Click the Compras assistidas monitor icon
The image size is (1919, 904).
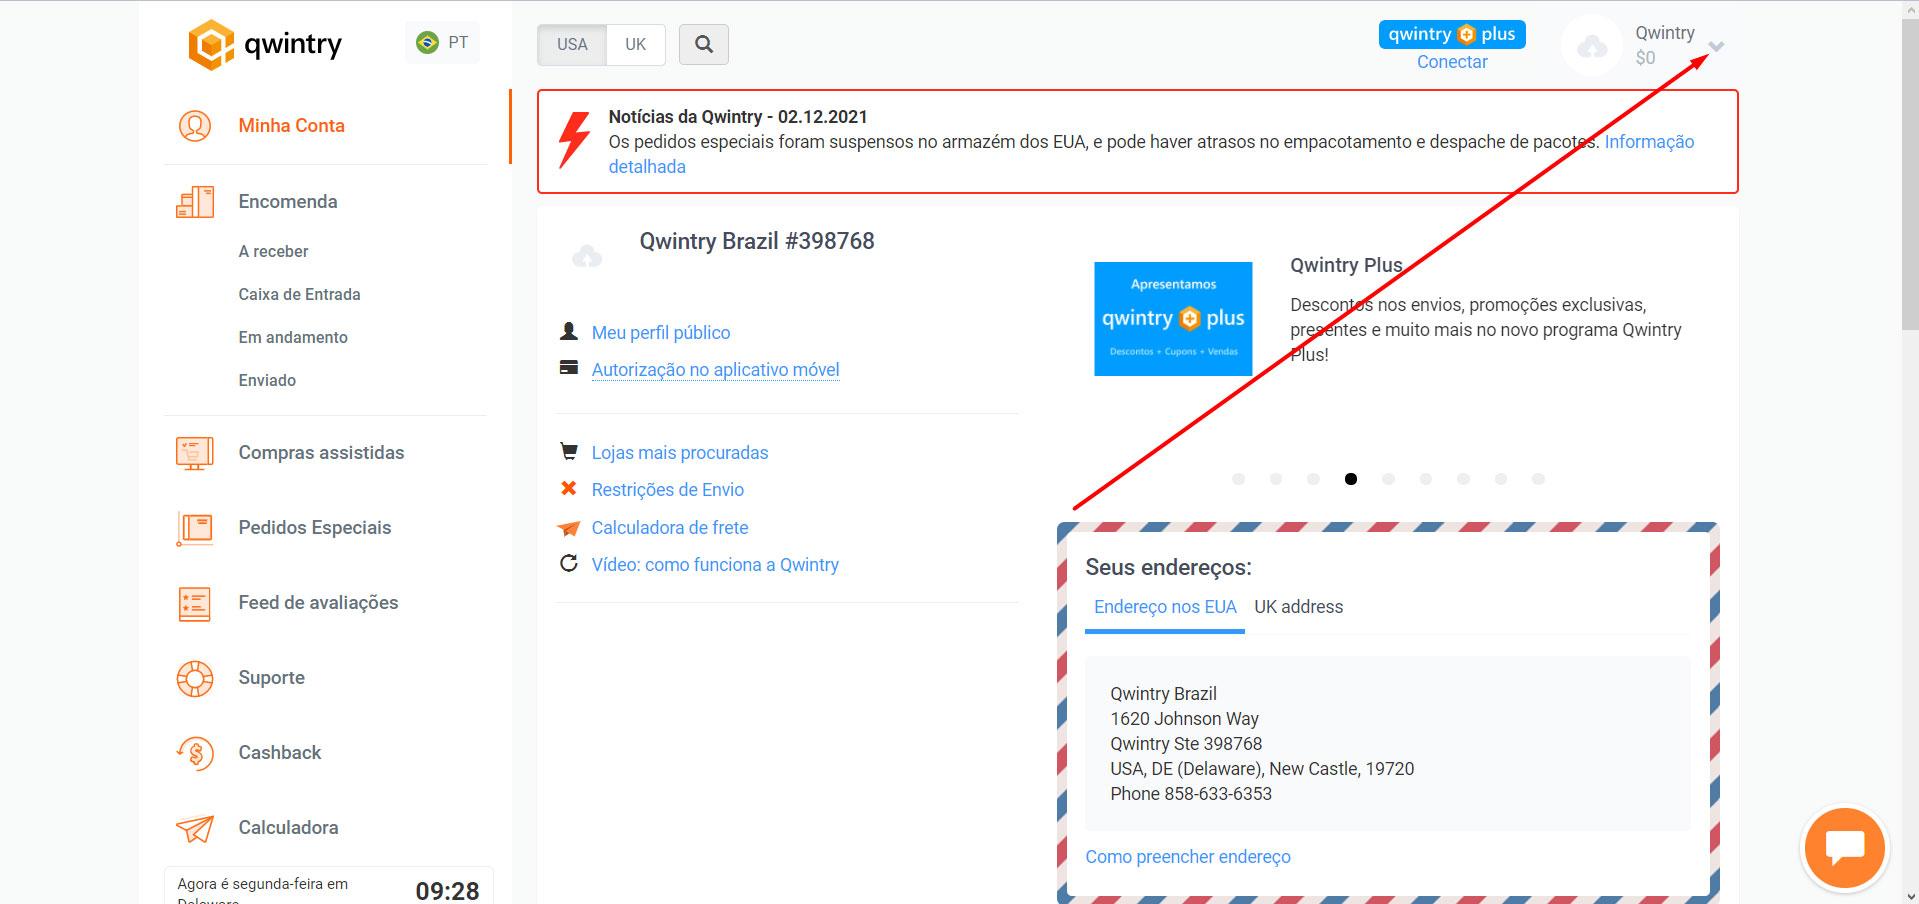pos(195,453)
